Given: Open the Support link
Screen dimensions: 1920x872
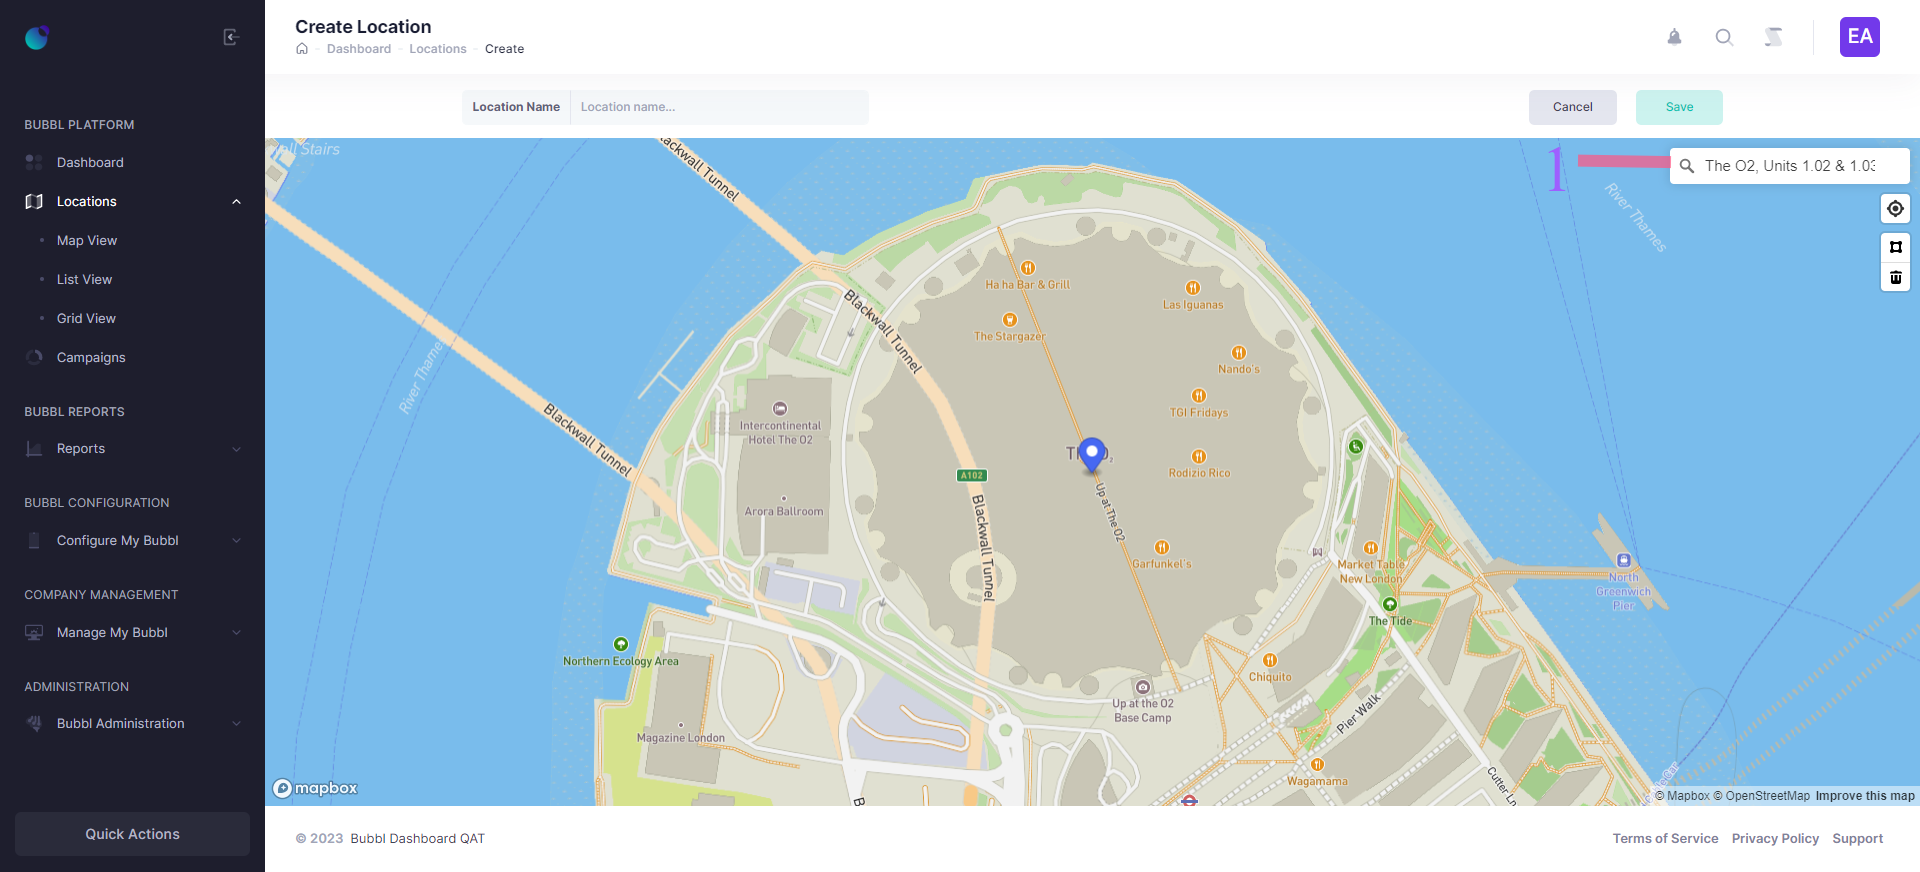Looking at the screenshot, I should tap(1857, 839).
